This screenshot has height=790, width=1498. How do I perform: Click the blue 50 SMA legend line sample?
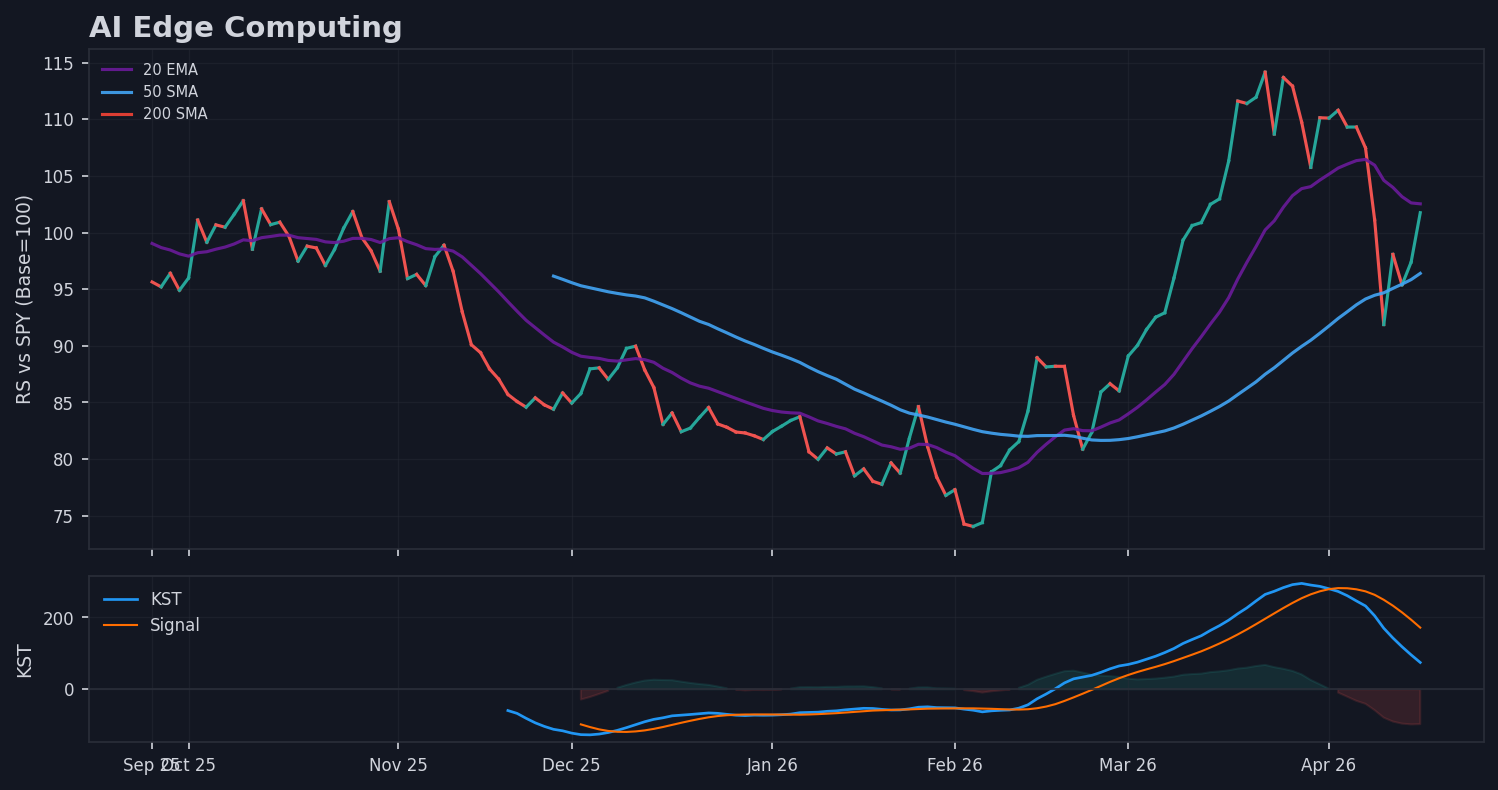[x=118, y=92]
